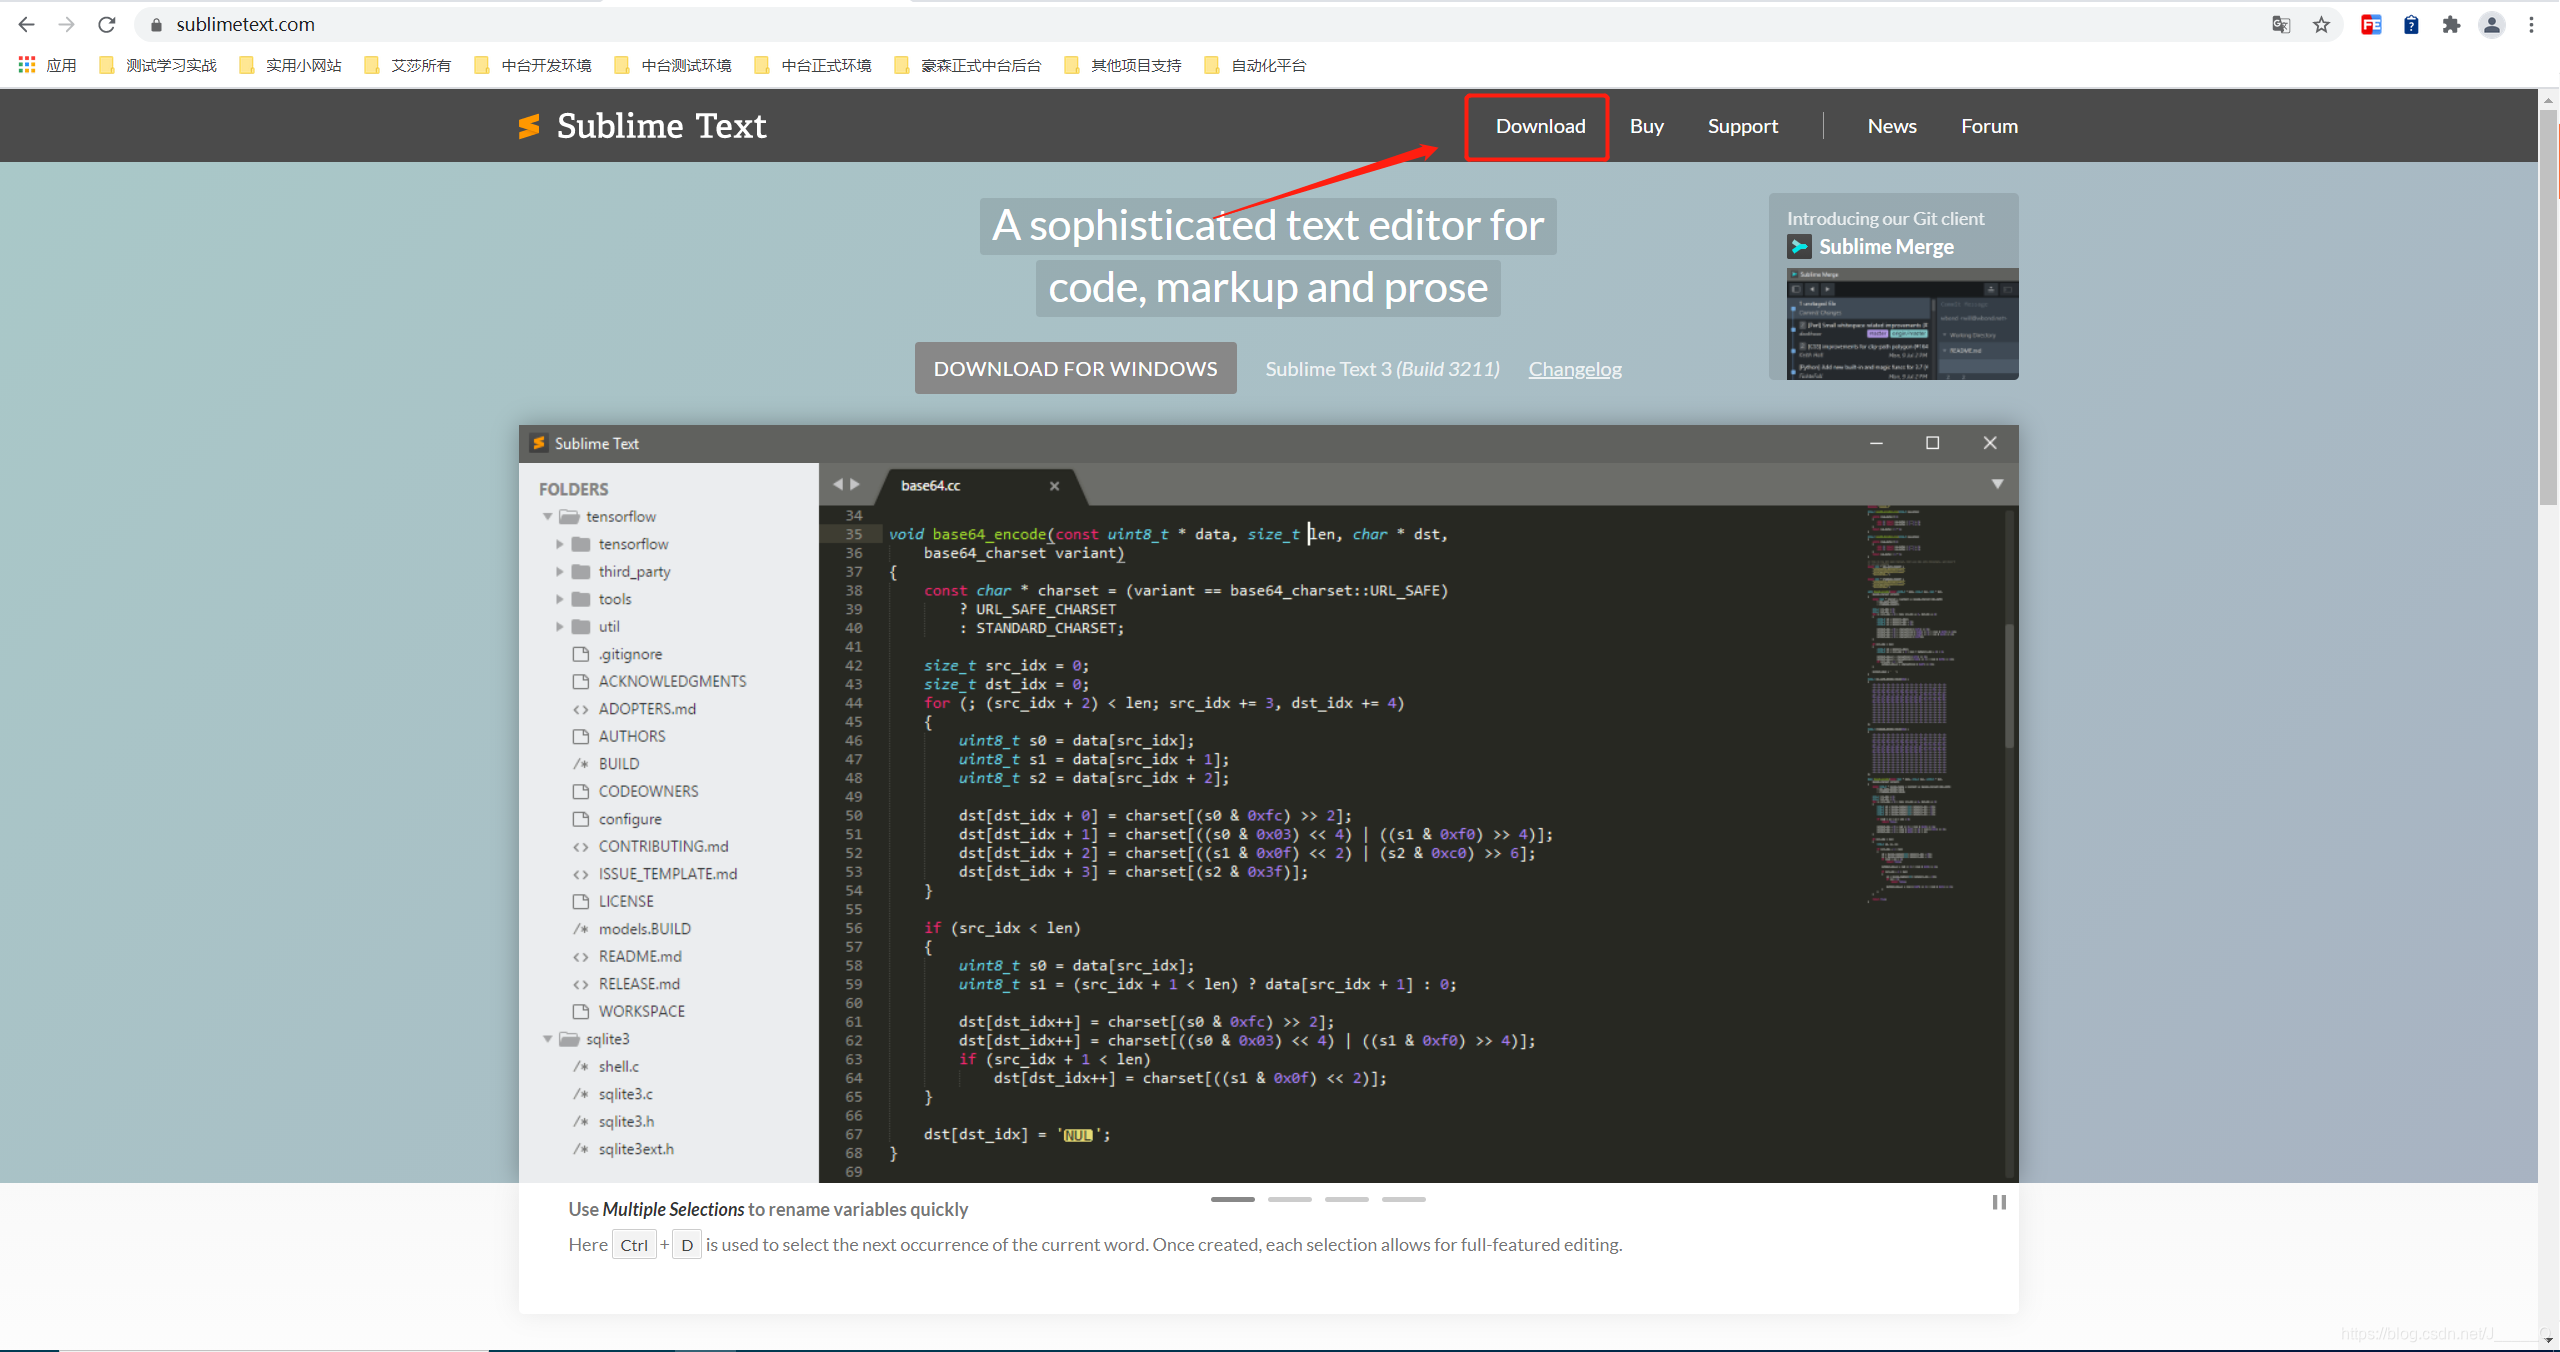This screenshot has width=2560, height=1352.
Task: Go to the News page
Action: [1892, 126]
